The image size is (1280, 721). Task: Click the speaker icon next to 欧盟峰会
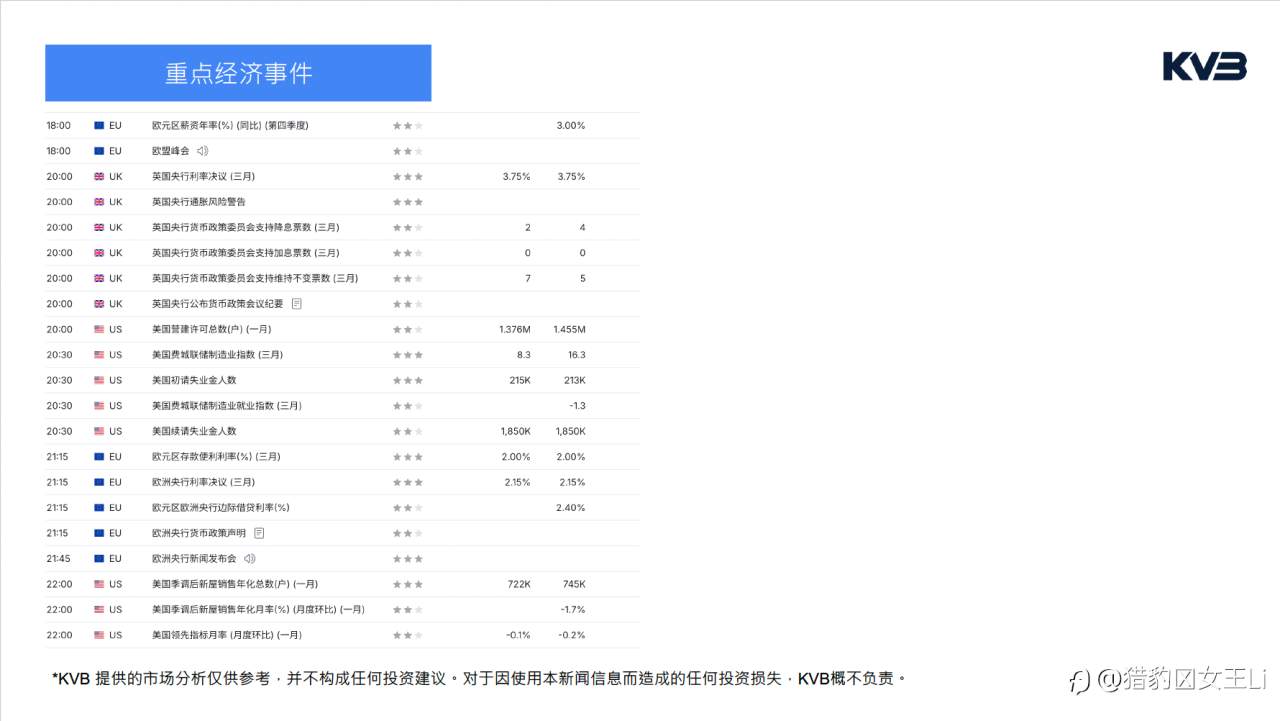tap(203, 151)
